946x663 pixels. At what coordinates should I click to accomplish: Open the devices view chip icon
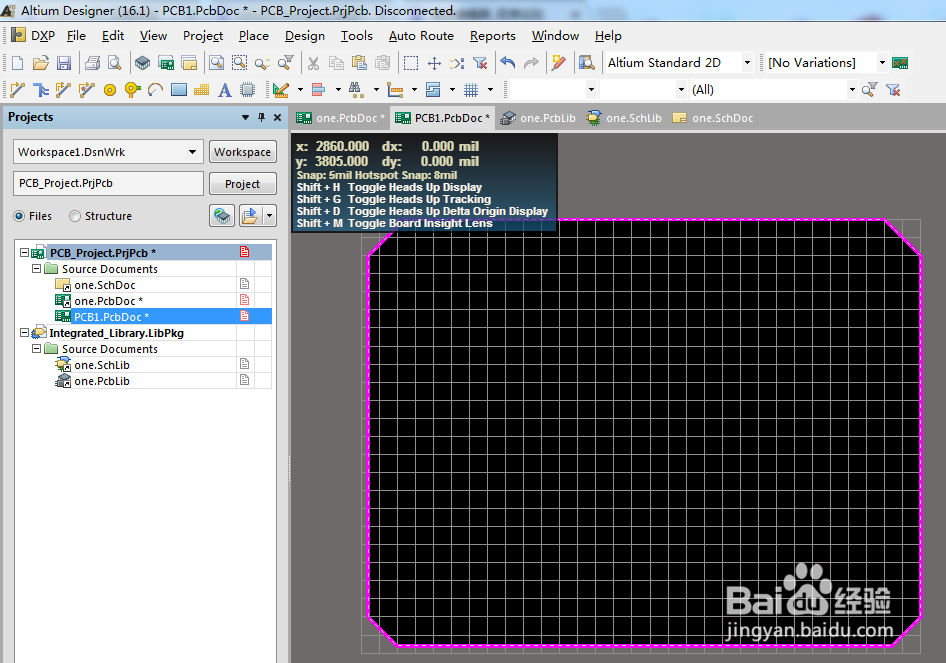coord(142,63)
